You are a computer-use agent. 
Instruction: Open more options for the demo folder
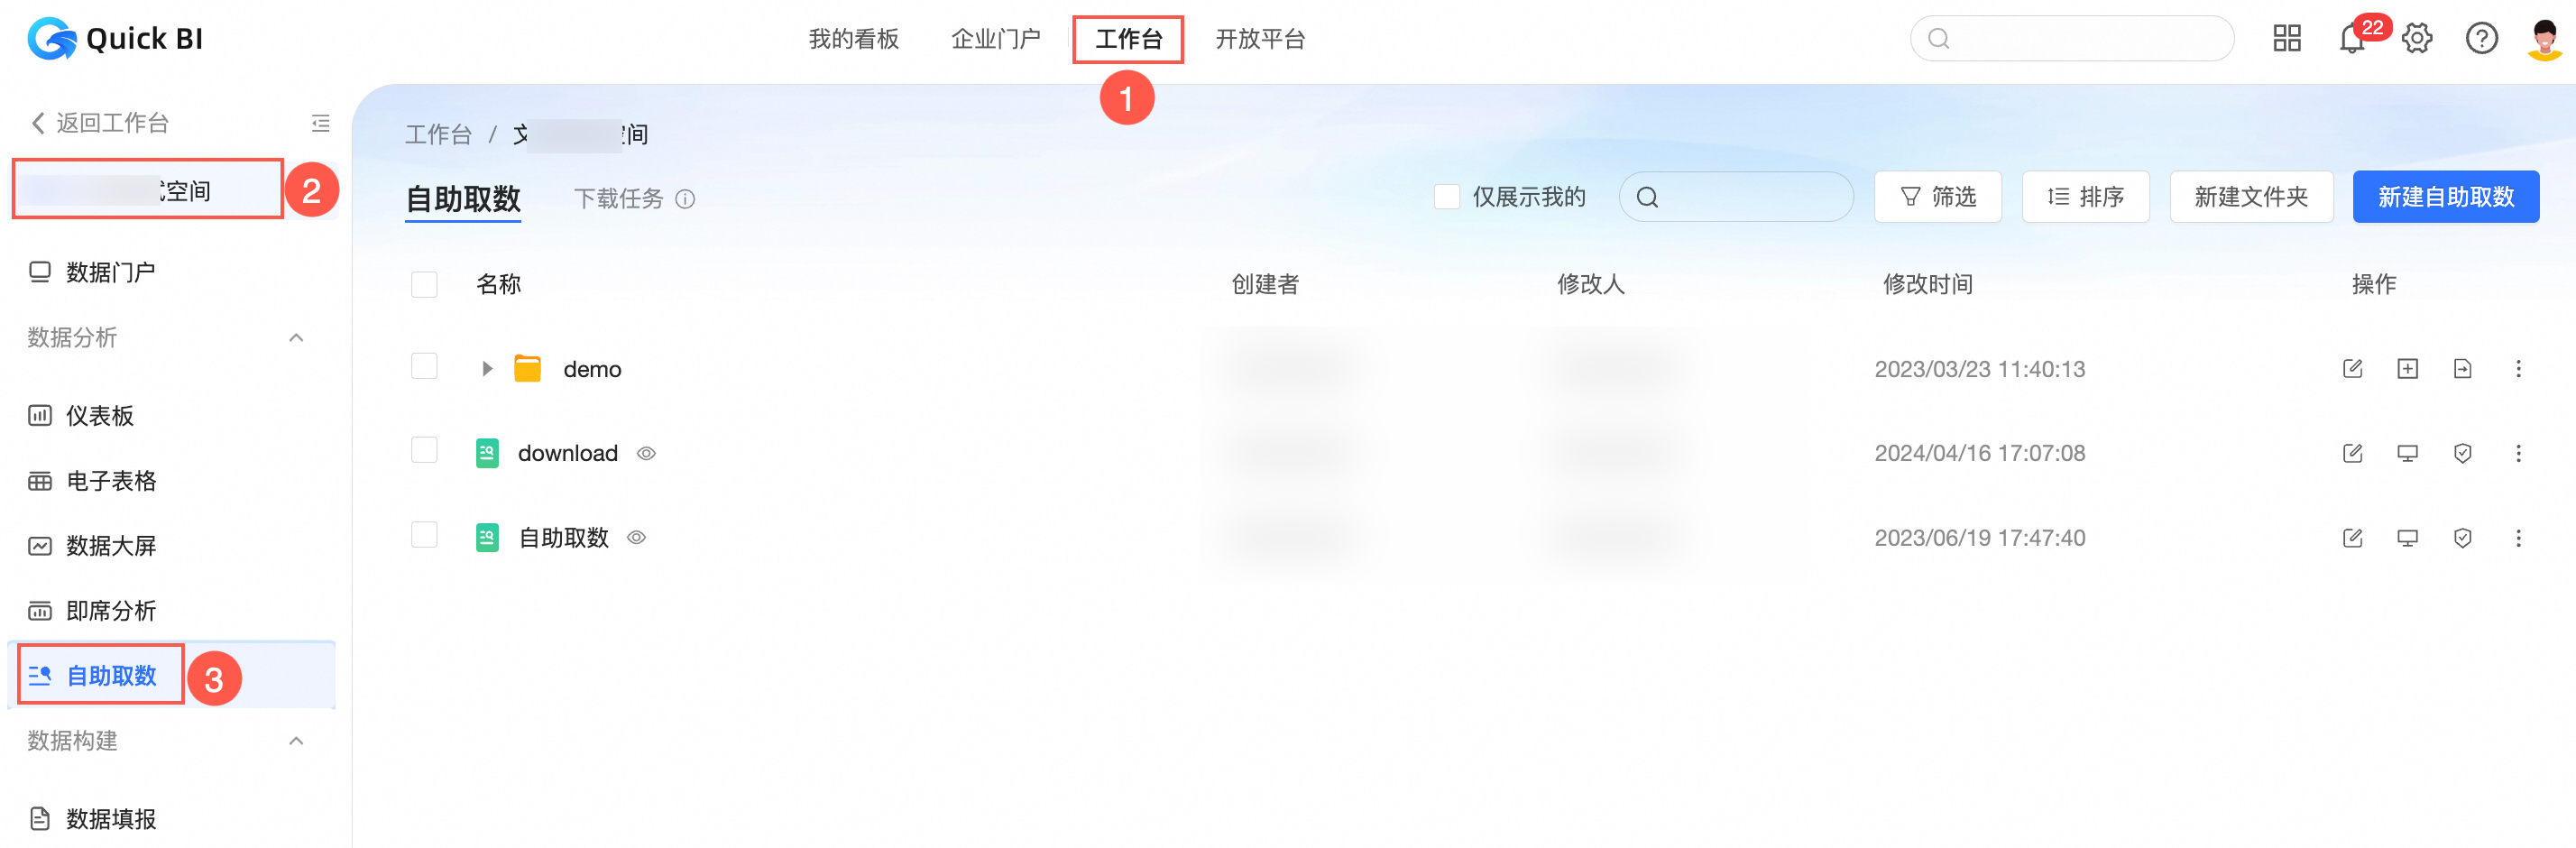(2518, 369)
